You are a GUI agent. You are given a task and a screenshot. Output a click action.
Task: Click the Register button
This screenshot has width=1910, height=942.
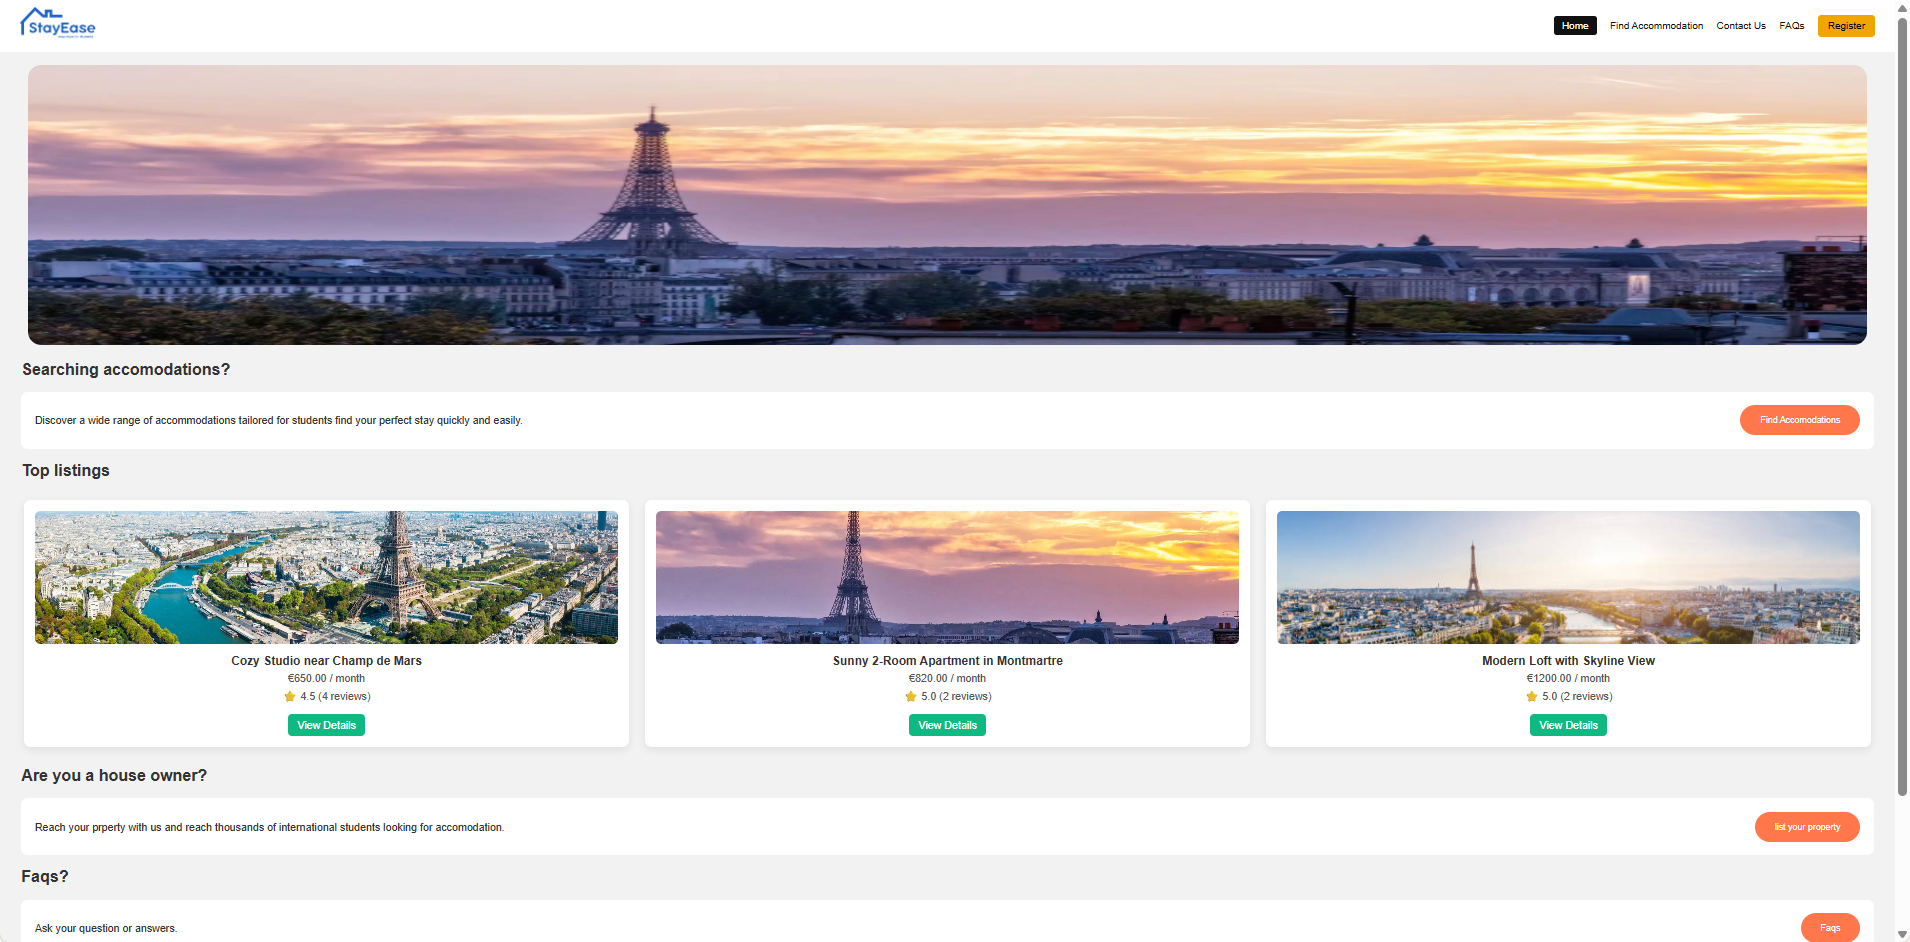point(1846,26)
